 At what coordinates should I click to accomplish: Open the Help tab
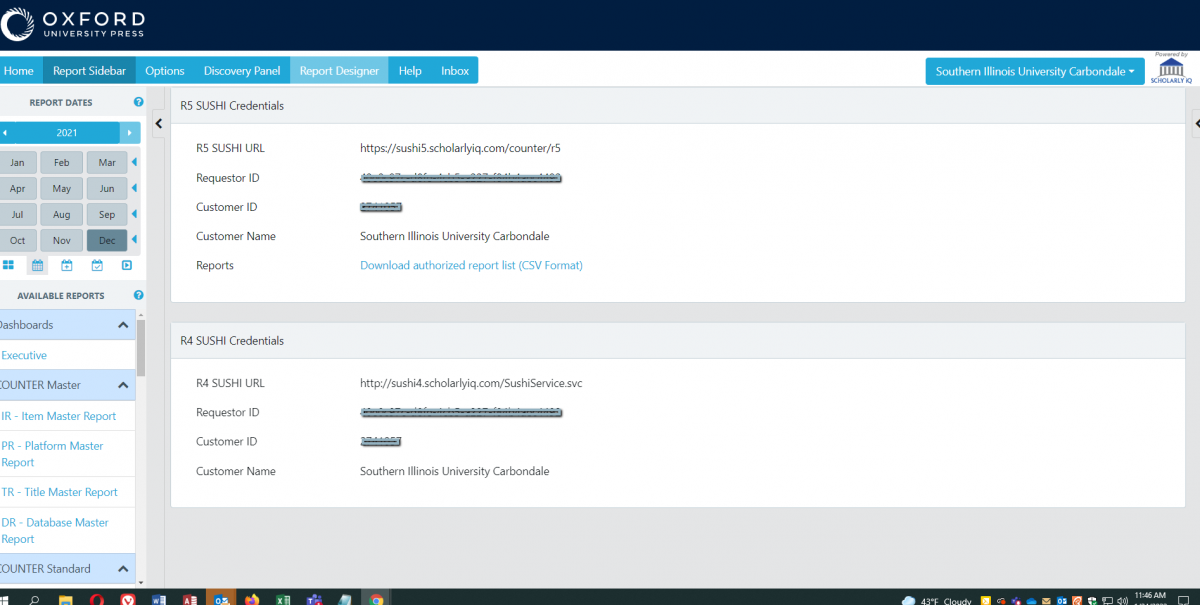coord(410,71)
